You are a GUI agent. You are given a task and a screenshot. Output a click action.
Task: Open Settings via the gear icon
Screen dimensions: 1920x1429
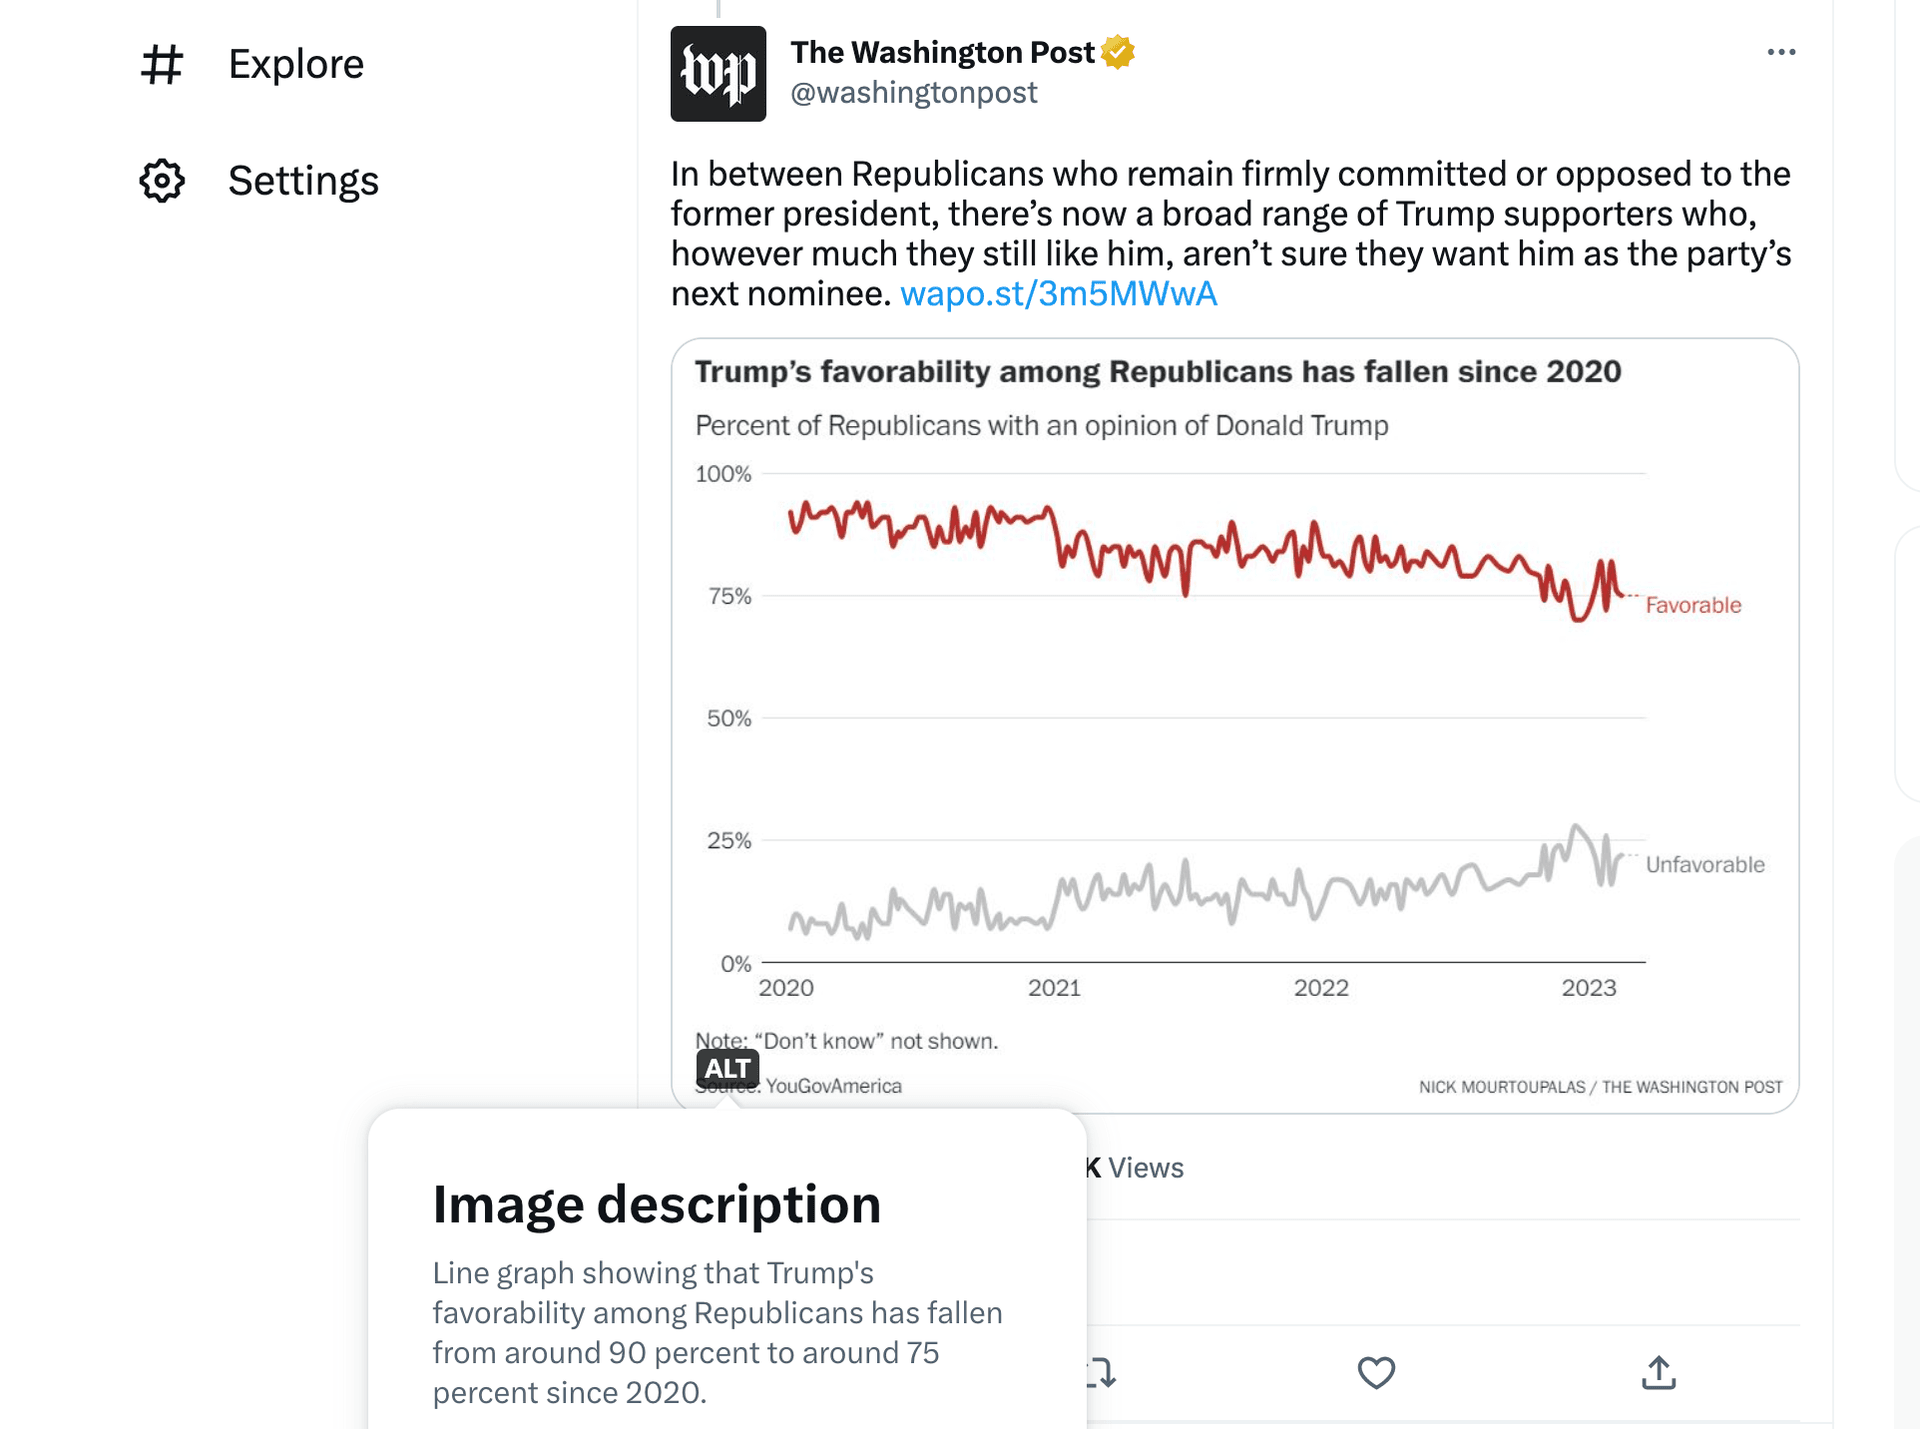[x=162, y=180]
